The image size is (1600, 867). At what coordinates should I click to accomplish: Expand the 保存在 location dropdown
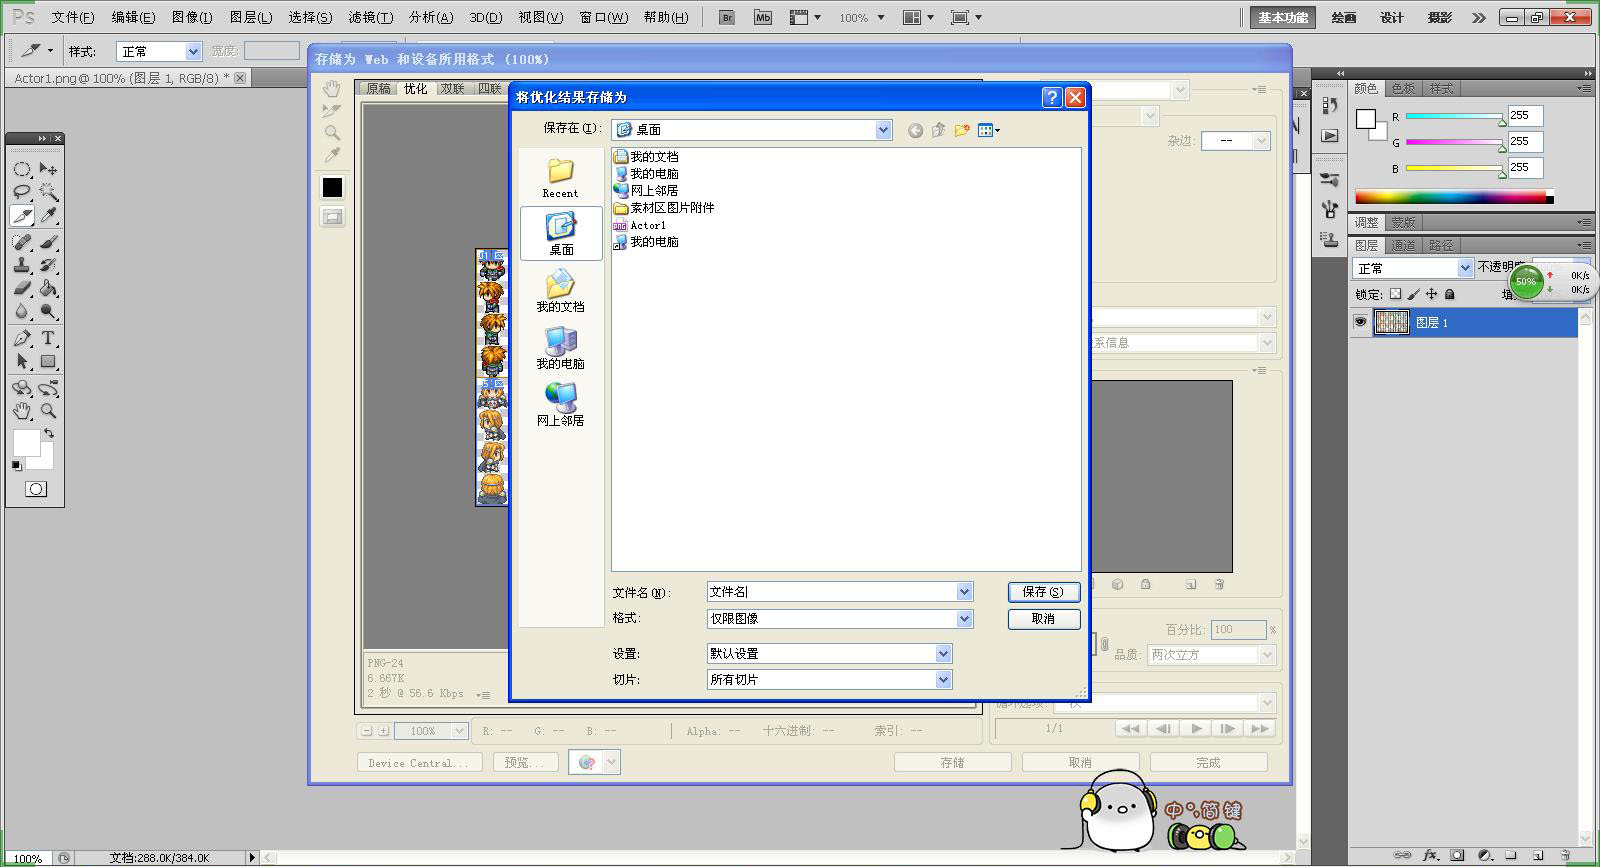[x=883, y=130]
